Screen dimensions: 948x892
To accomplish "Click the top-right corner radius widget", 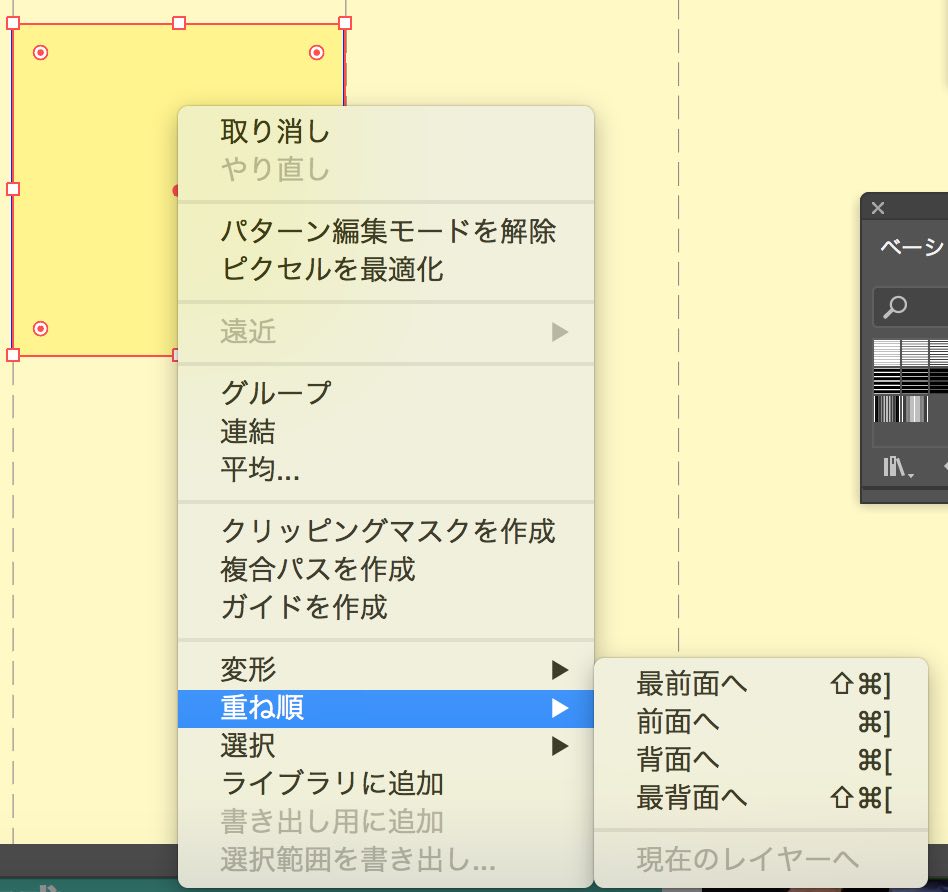I will point(316,53).
